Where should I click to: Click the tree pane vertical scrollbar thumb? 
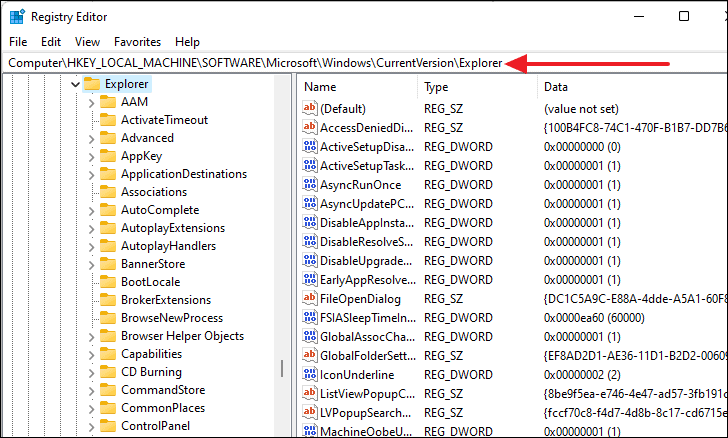[x=282, y=368]
